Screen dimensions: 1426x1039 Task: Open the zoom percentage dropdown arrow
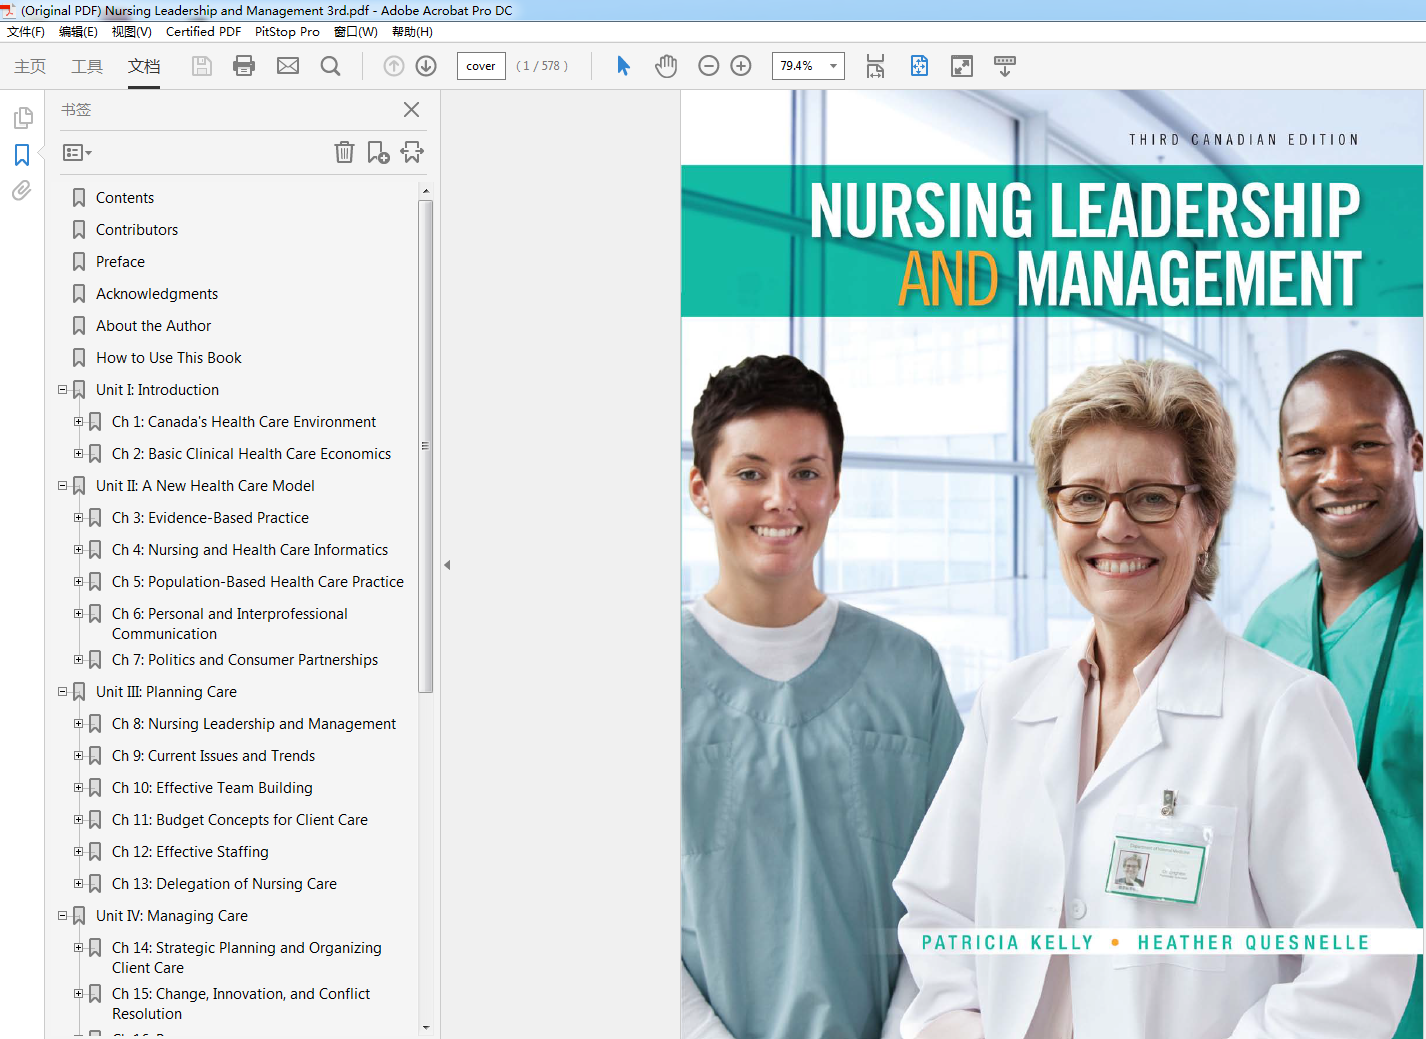[833, 66]
